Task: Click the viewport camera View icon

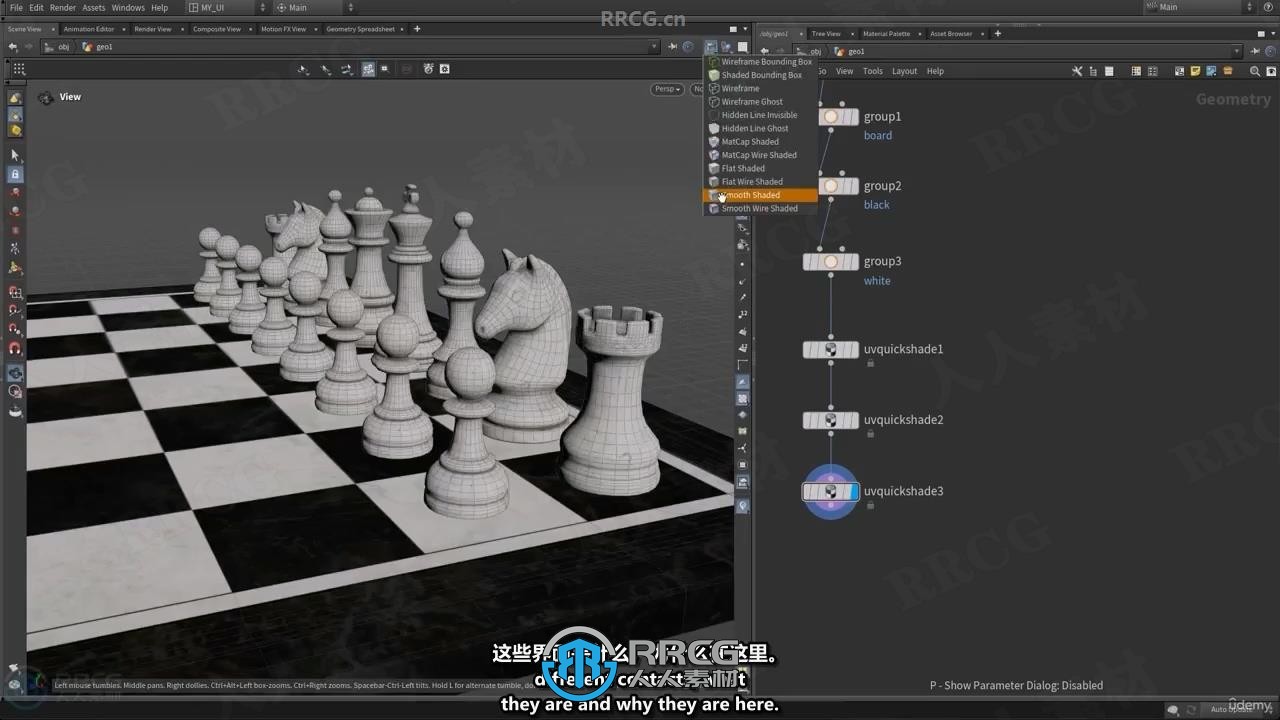Action: point(46,97)
